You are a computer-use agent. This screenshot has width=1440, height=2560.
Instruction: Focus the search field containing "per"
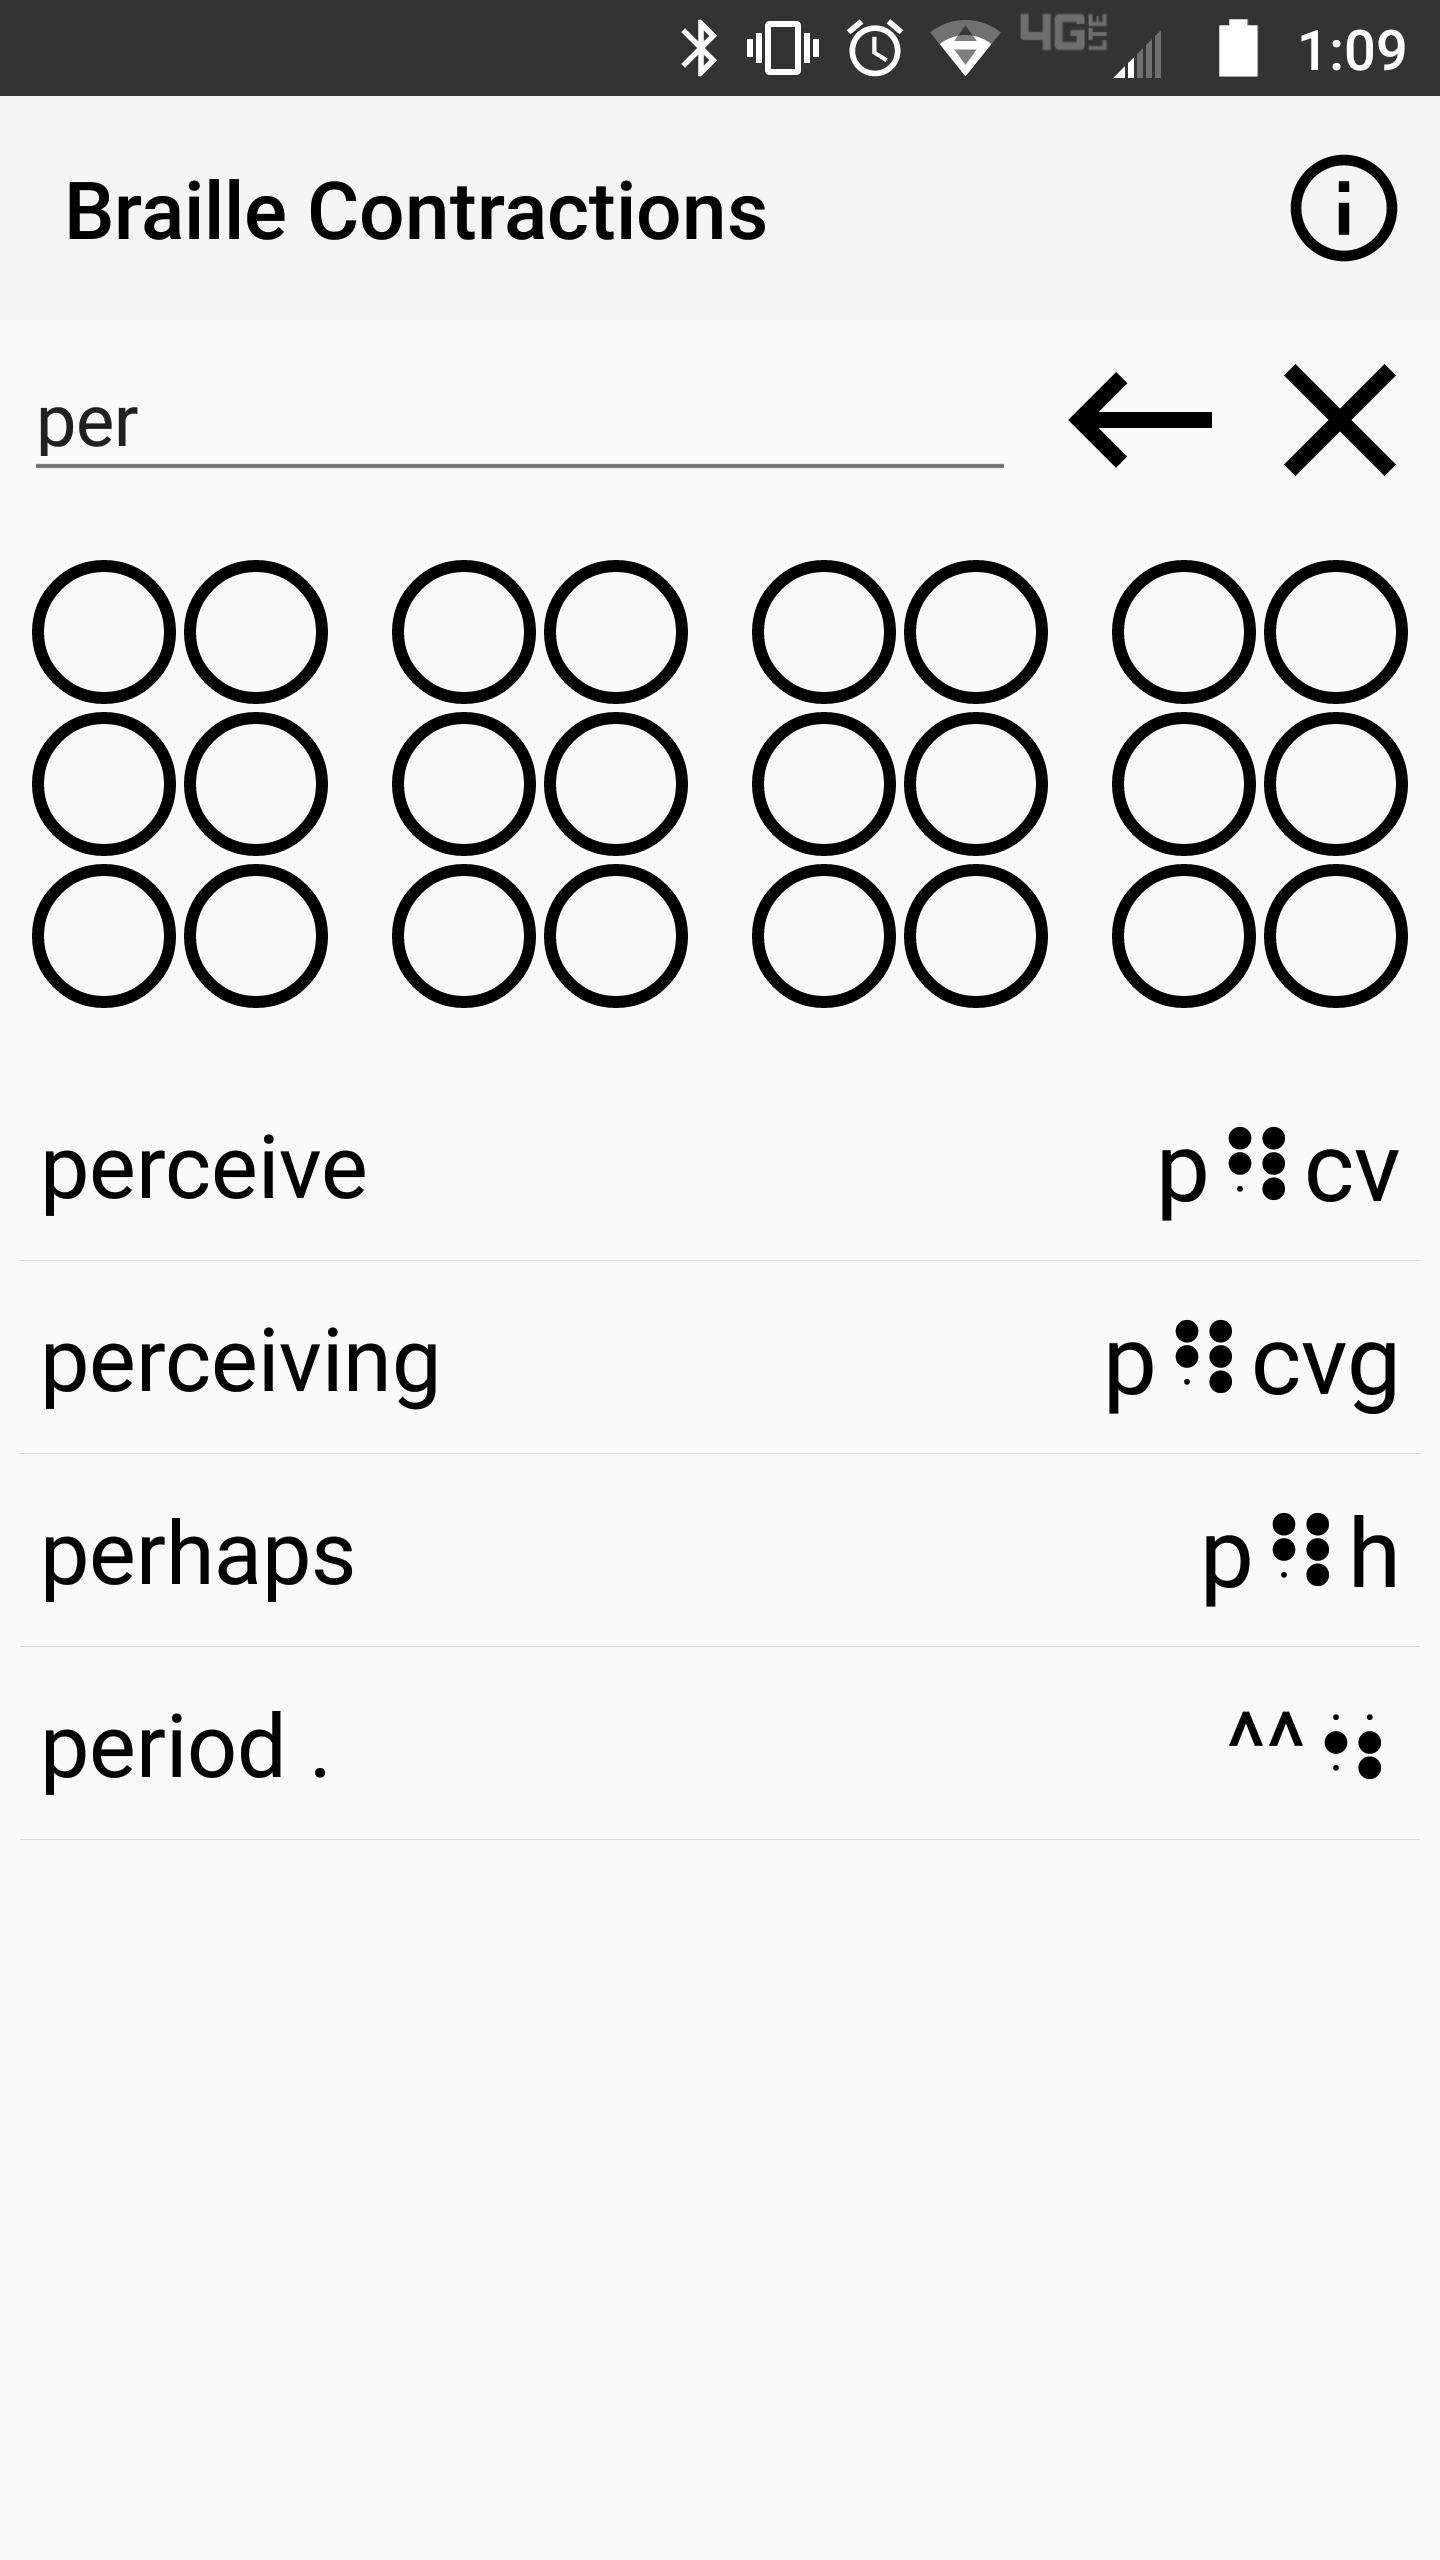(x=520, y=424)
